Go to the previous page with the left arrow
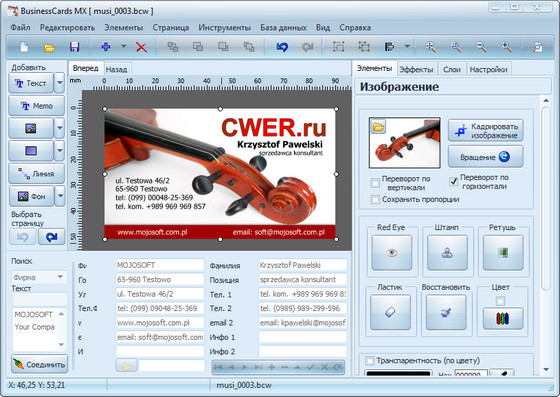 pyautogui.click(x=22, y=237)
